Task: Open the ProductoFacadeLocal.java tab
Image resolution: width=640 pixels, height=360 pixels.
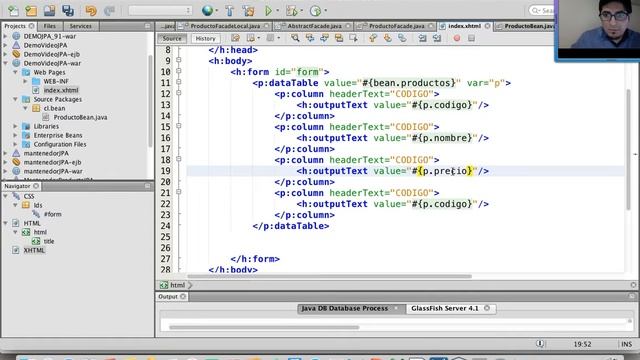Action: point(225,26)
